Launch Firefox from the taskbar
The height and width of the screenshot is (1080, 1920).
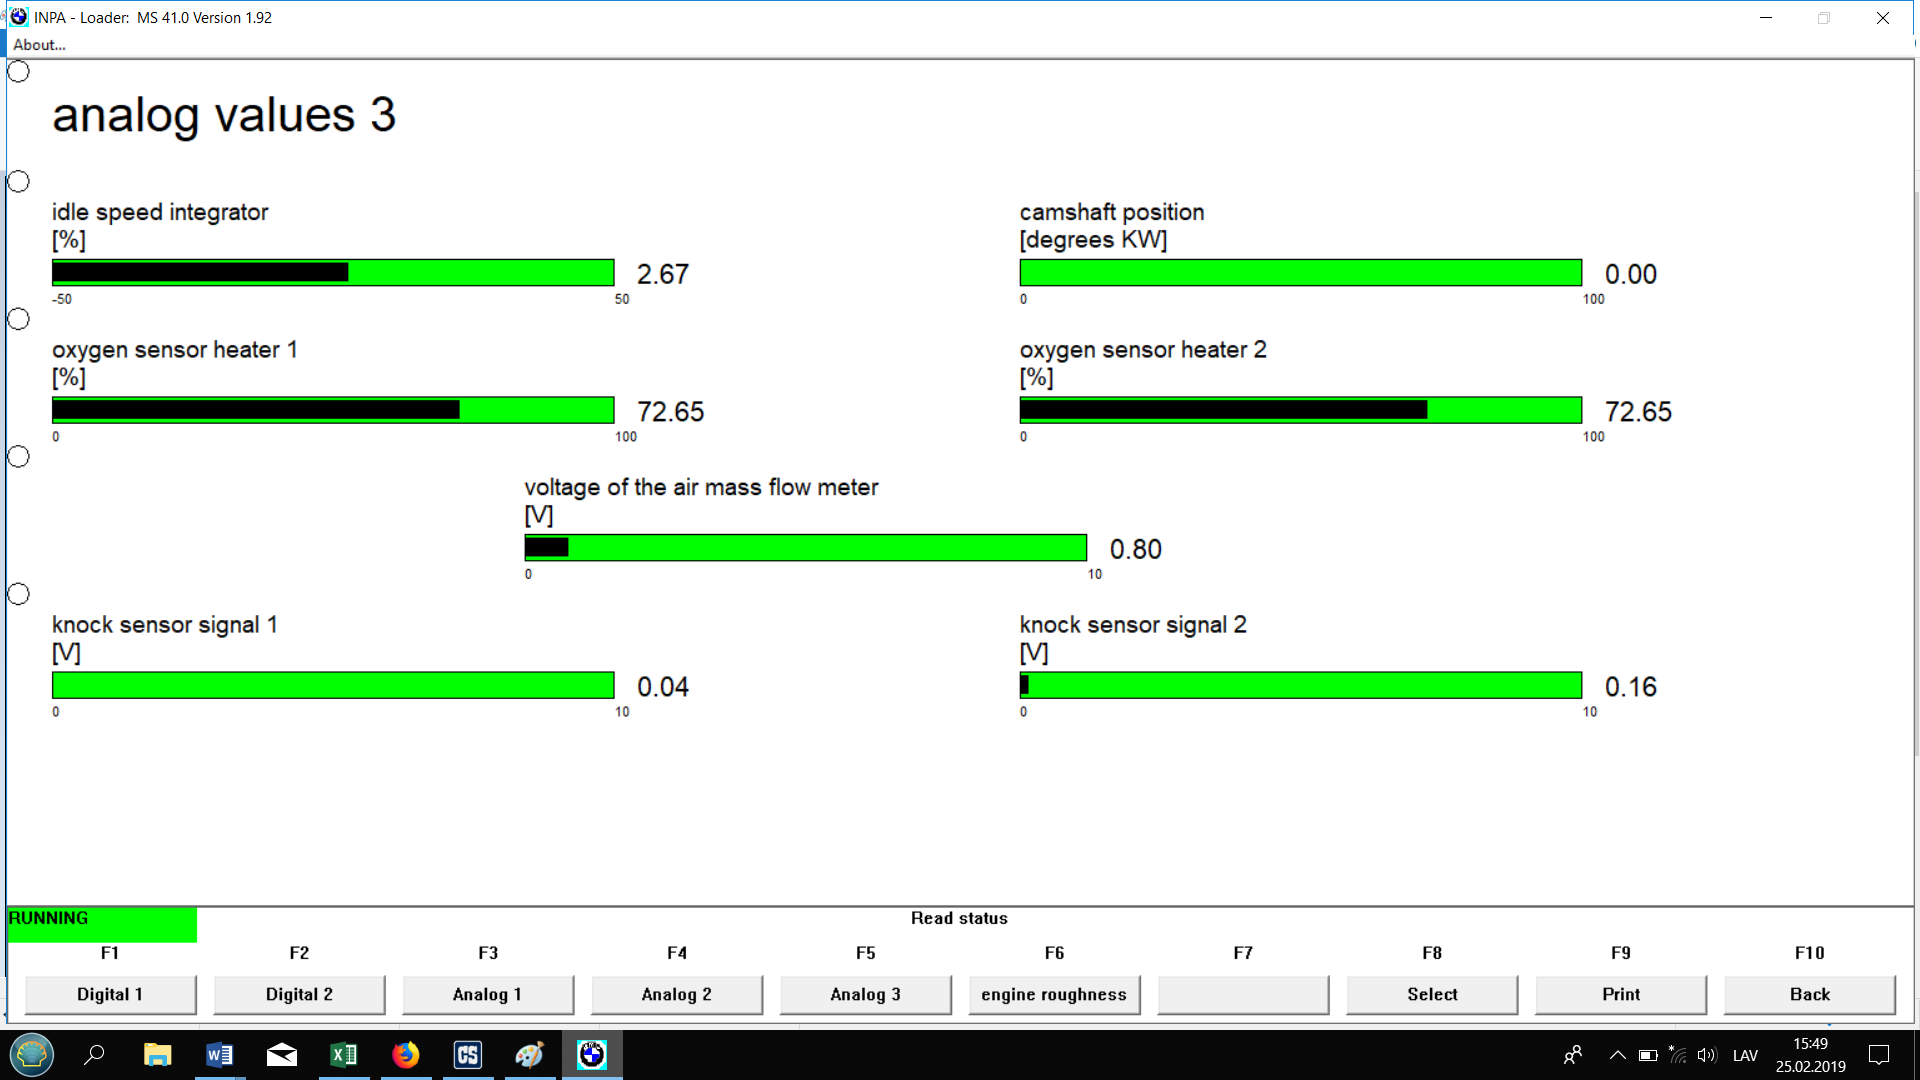(405, 1055)
